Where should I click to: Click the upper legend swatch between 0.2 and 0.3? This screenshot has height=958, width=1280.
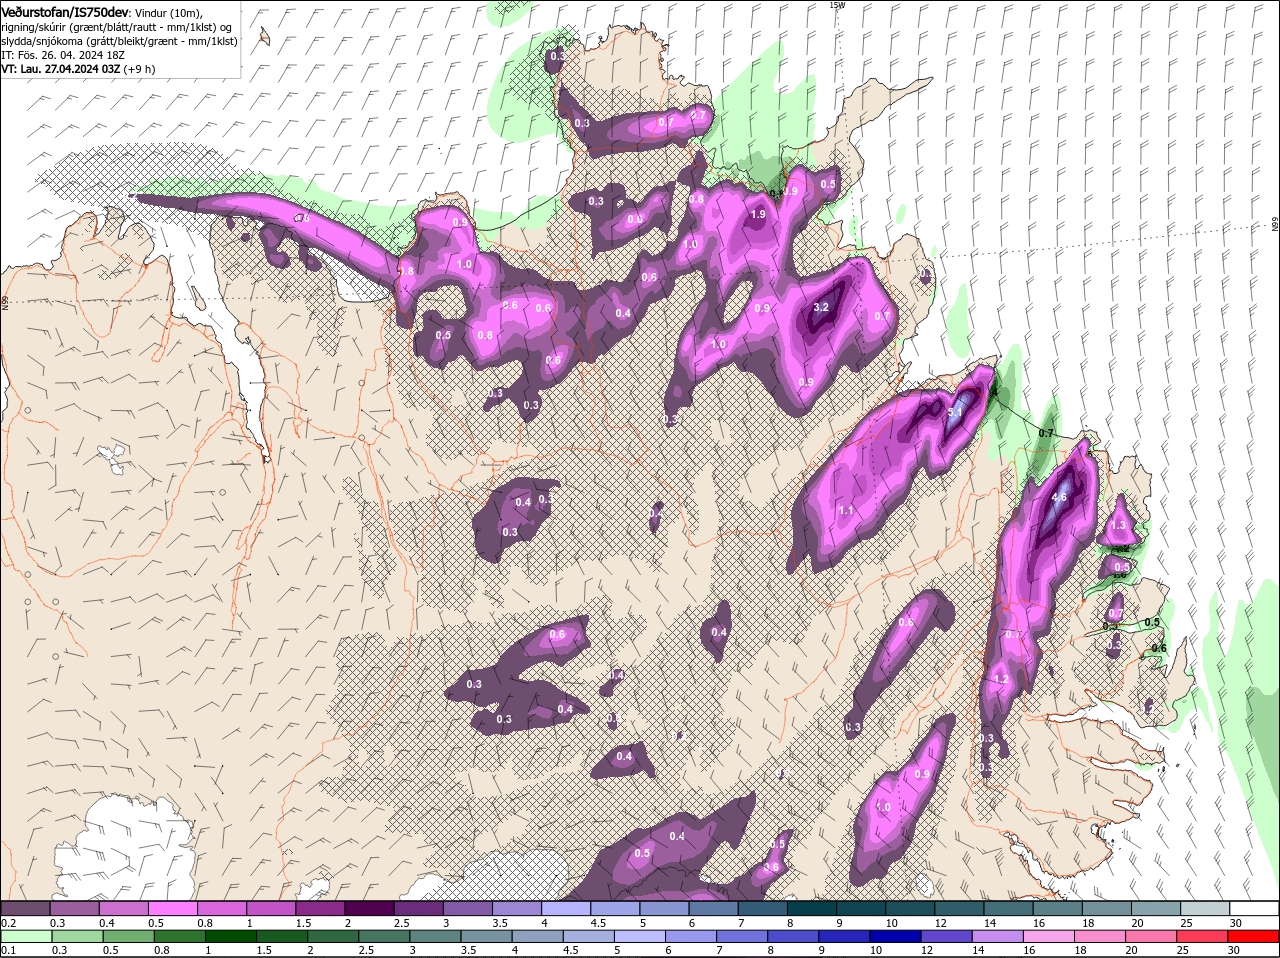(x=25, y=908)
